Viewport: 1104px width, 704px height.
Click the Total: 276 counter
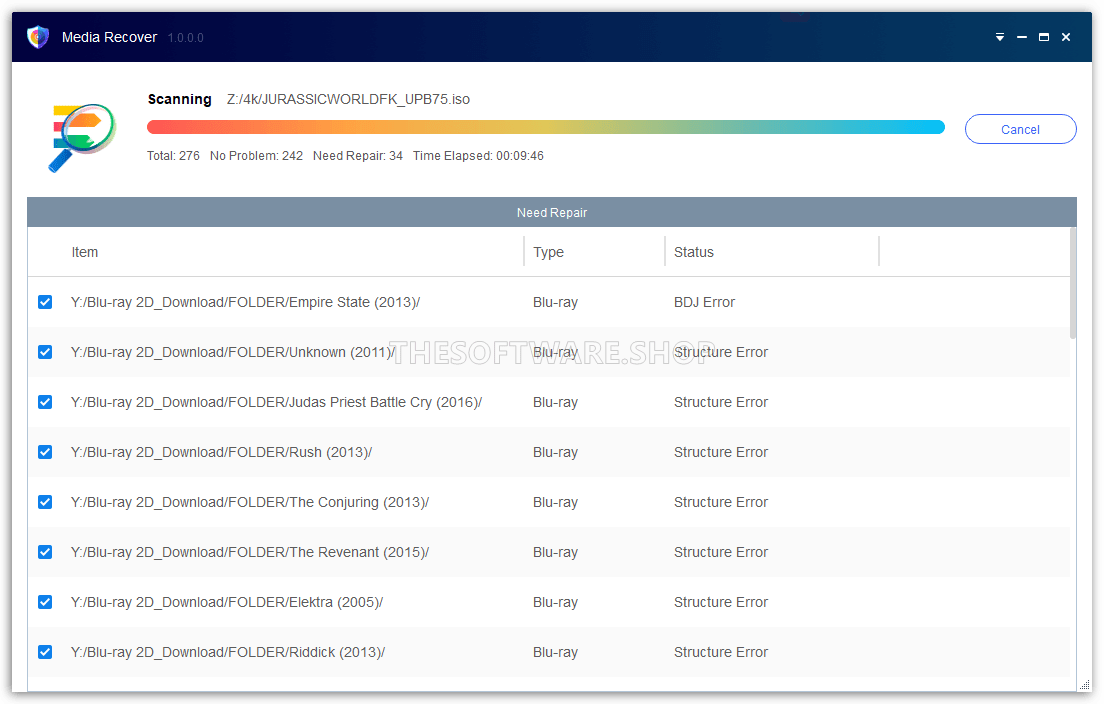point(173,156)
